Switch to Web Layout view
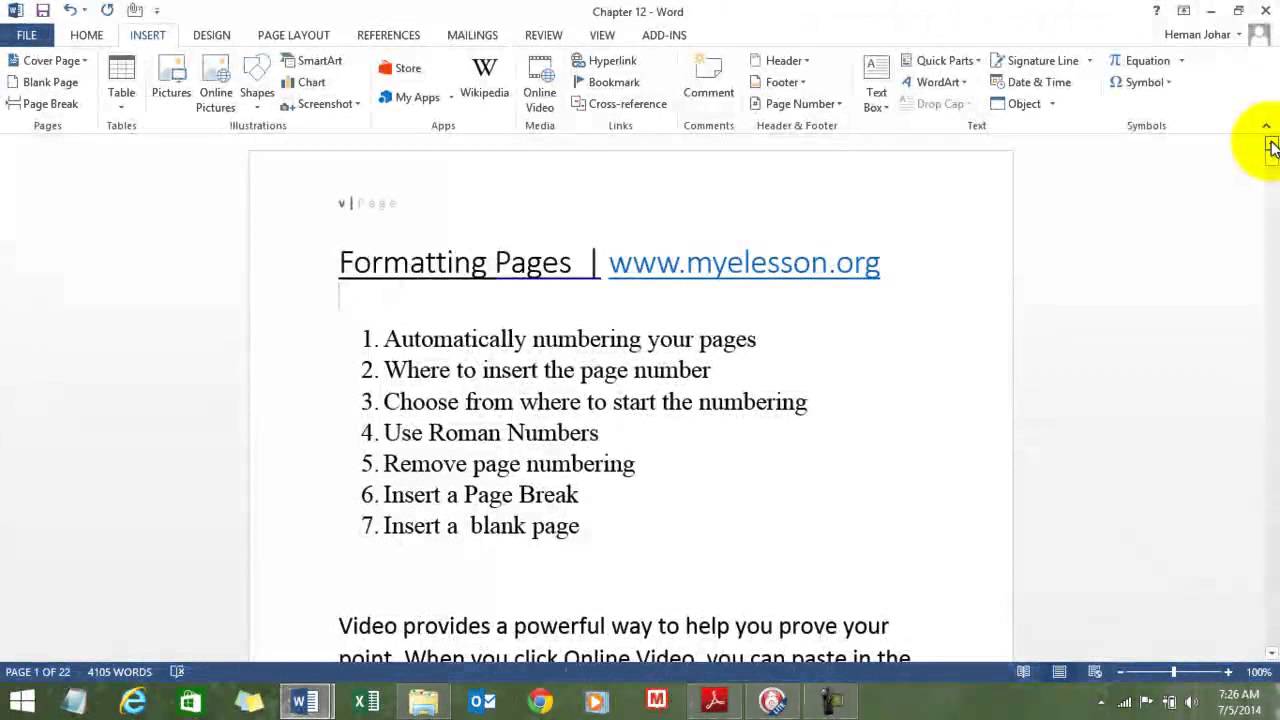1280x720 pixels. point(1095,672)
